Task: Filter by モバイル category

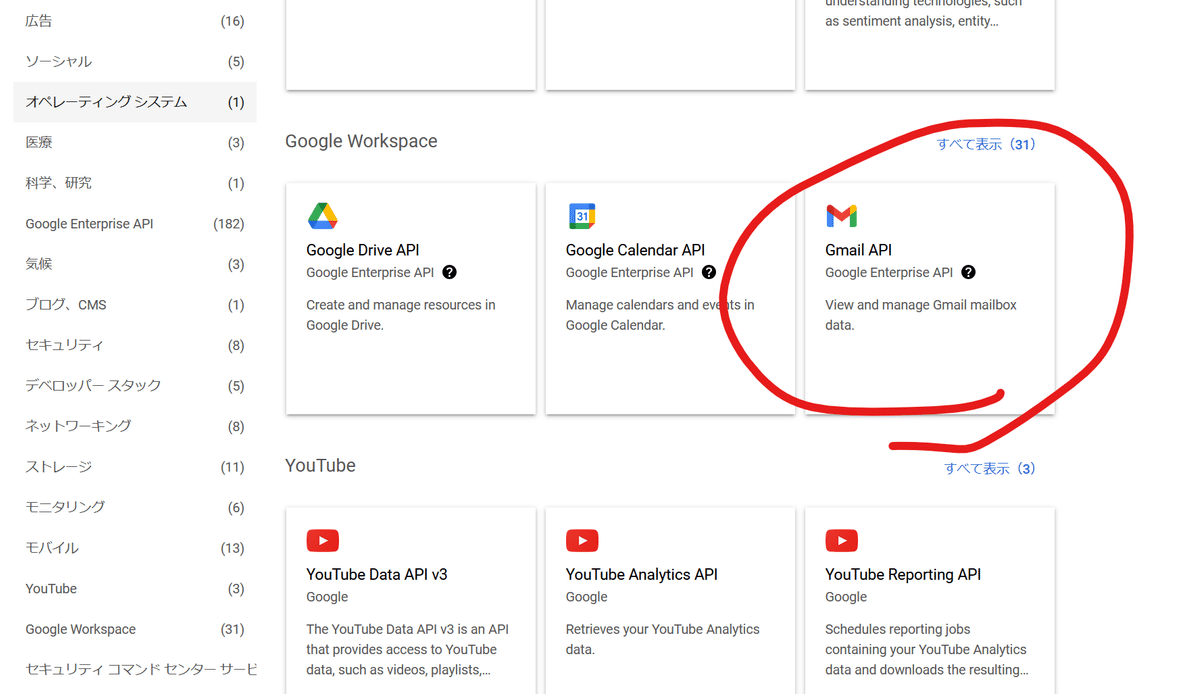Action: point(135,548)
